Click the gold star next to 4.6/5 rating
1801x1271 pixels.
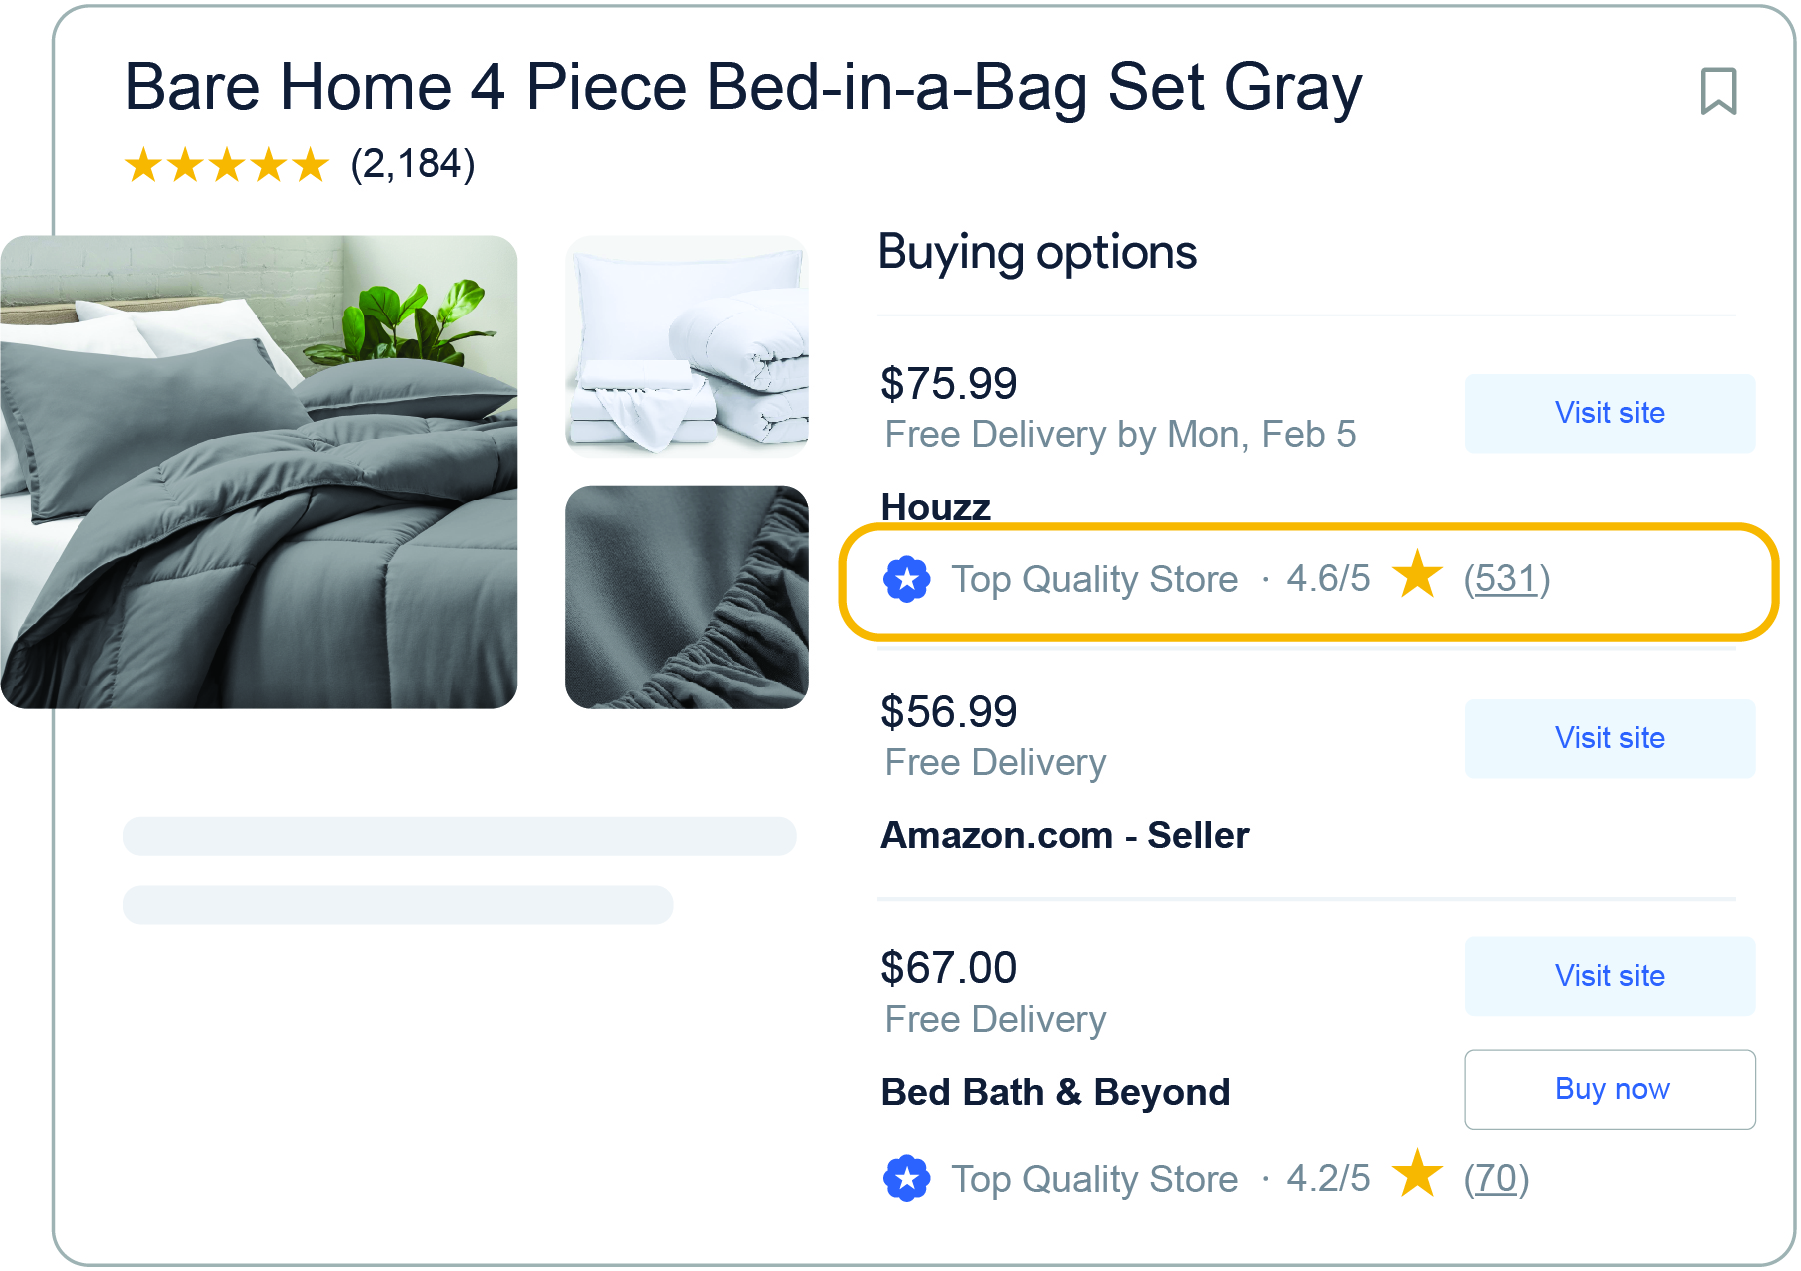1418,578
